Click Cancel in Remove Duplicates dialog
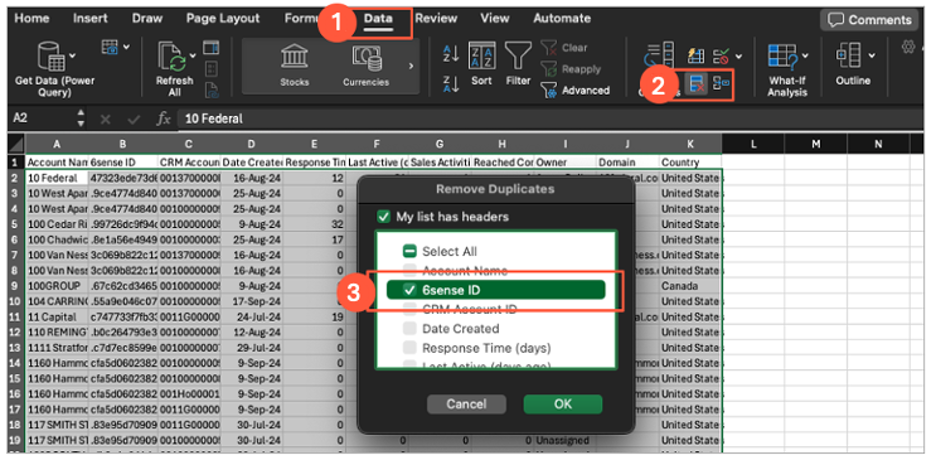936x460 pixels. click(466, 404)
